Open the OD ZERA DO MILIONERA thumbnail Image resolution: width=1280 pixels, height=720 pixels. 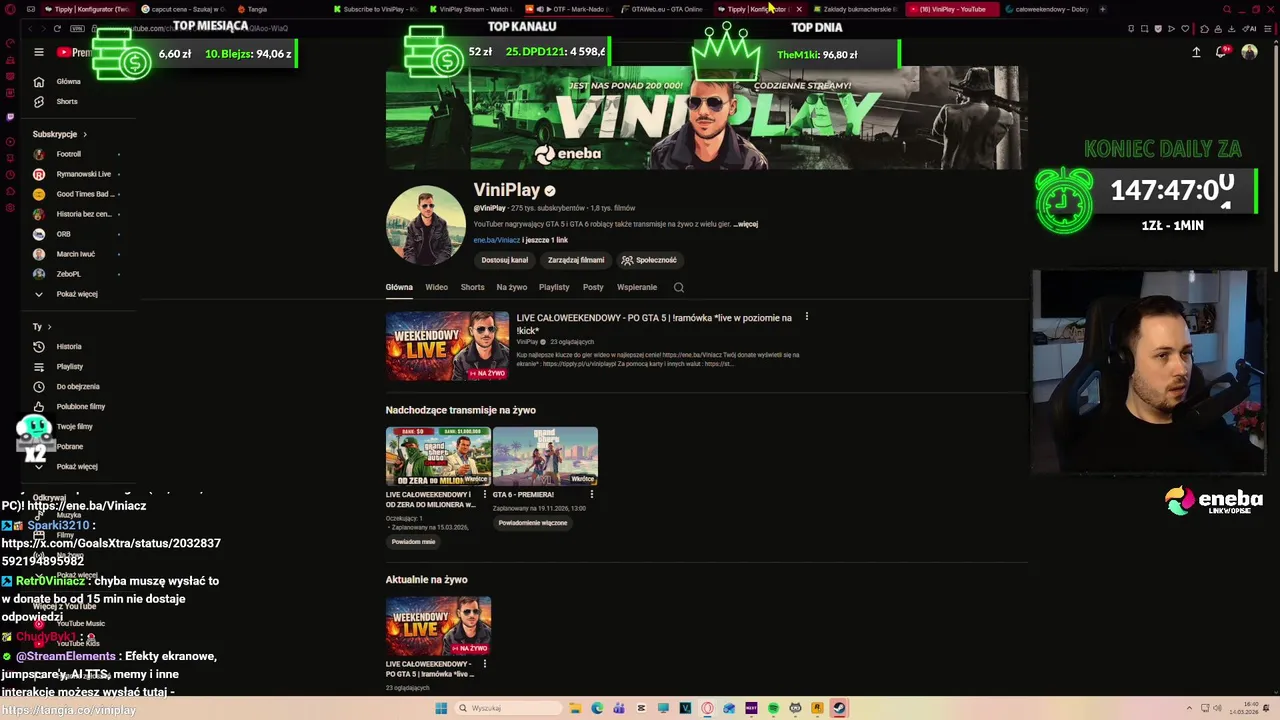tap(438, 457)
